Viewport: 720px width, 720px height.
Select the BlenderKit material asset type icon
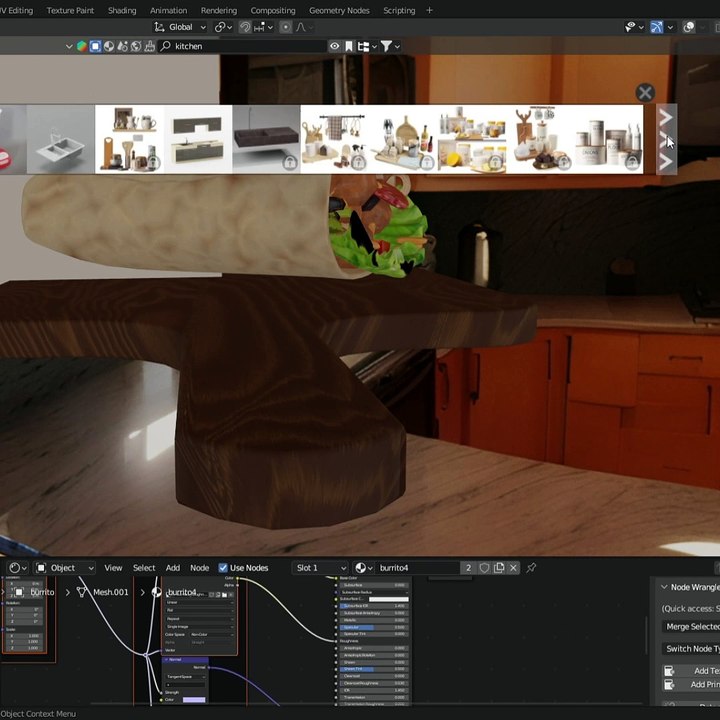click(109, 46)
